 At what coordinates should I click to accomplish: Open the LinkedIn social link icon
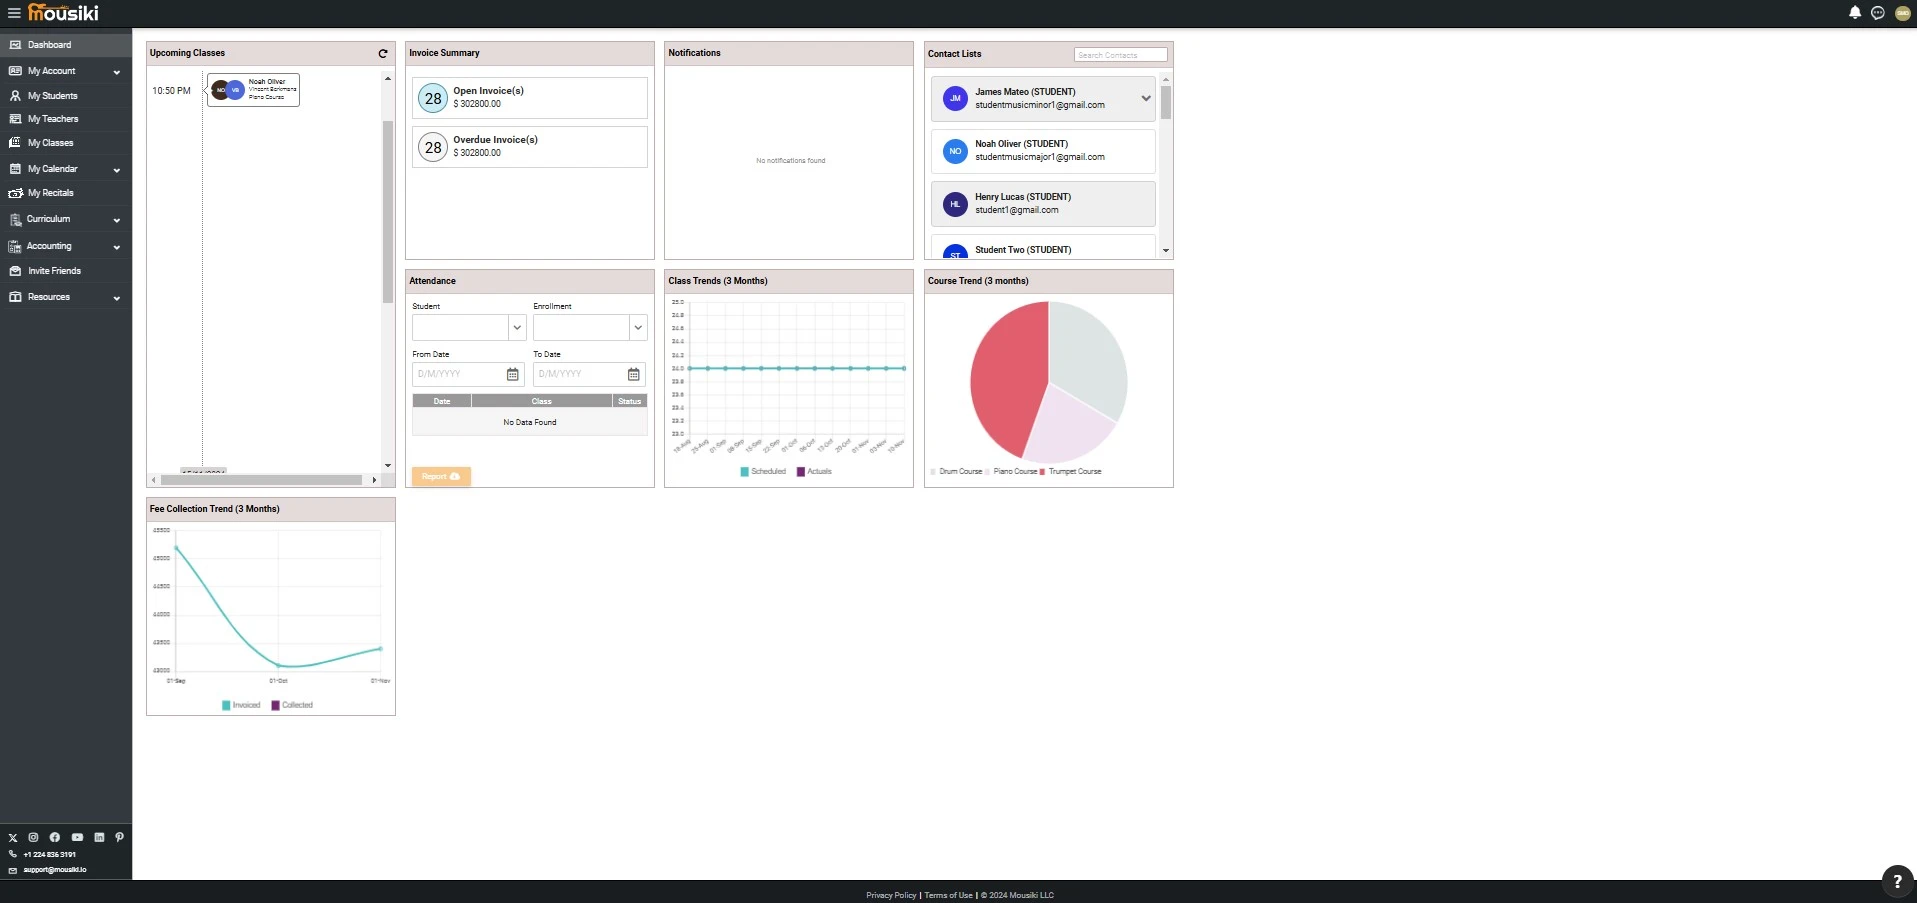pyautogui.click(x=99, y=838)
